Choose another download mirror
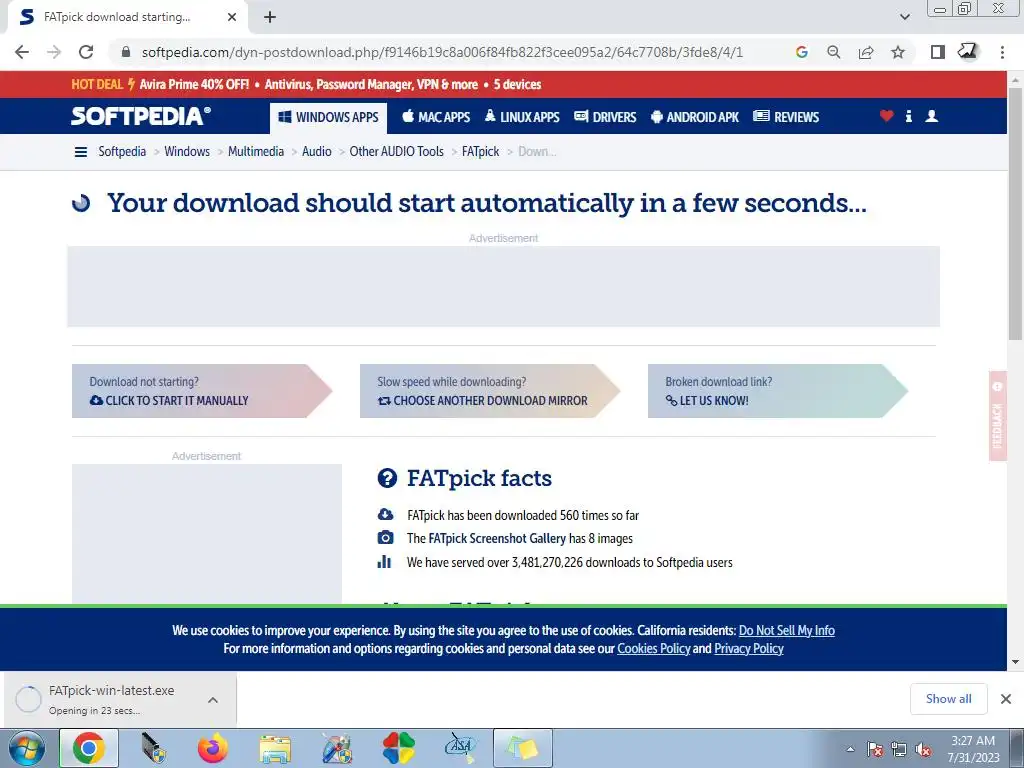The image size is (1024, 768). coord(489,391)
